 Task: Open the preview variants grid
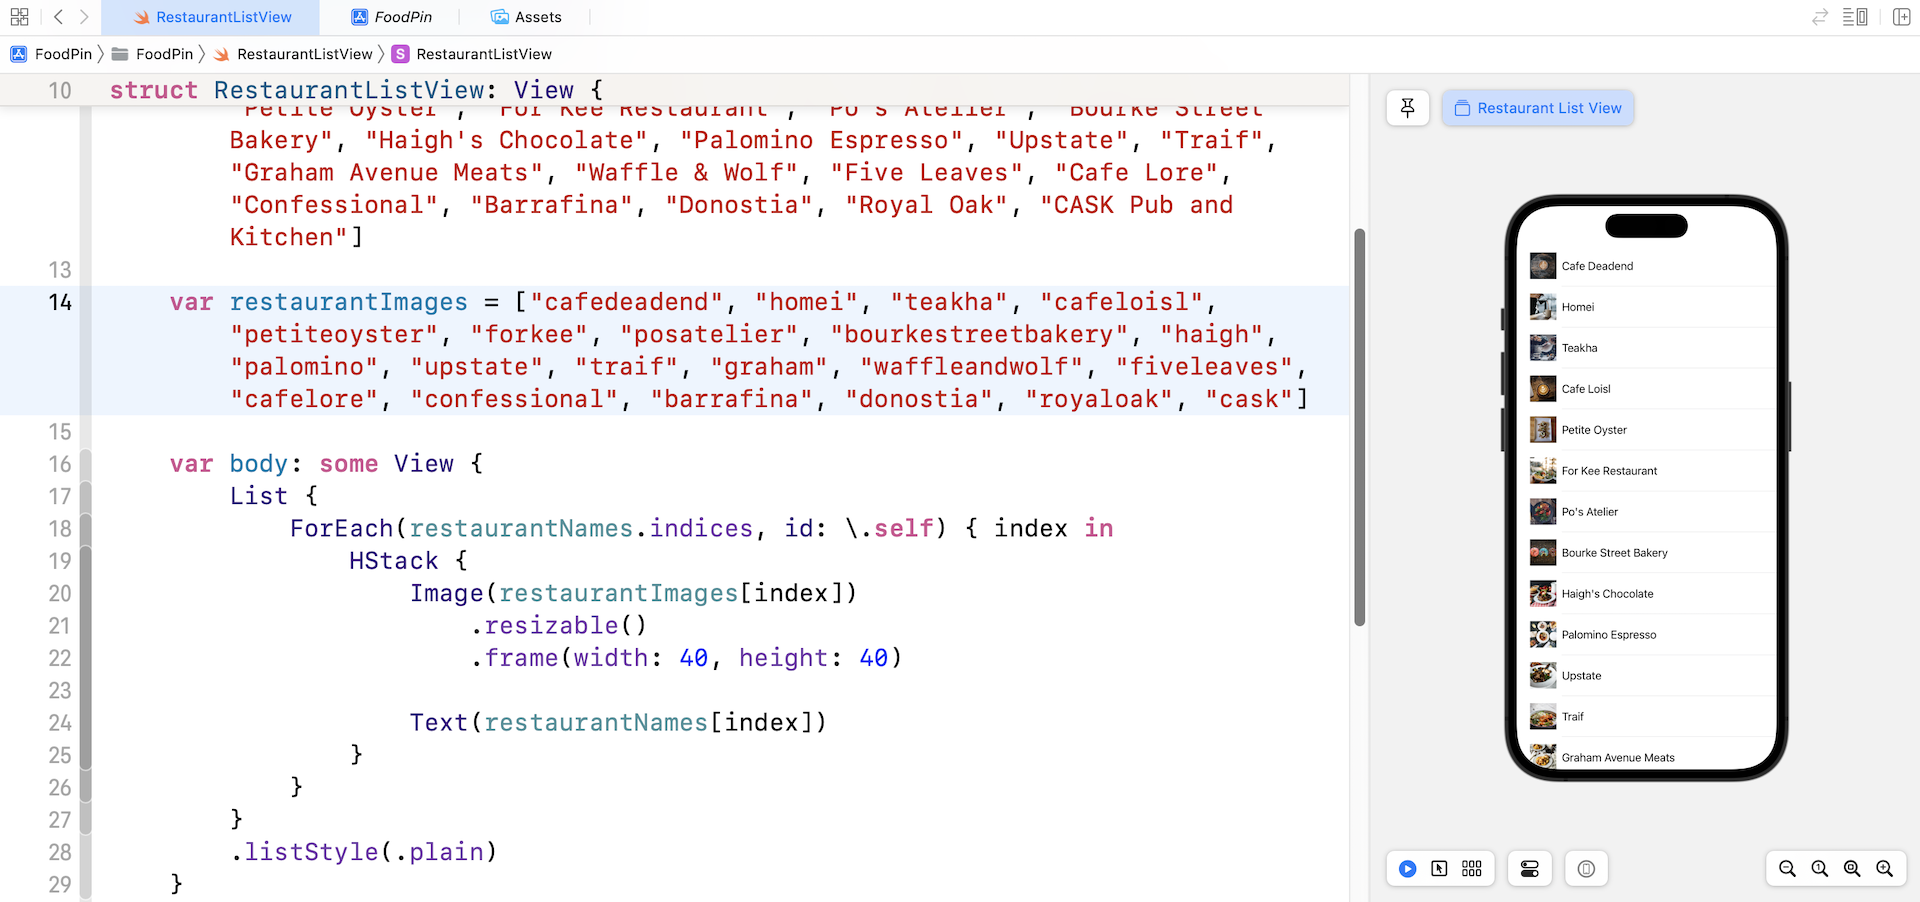(x=1471, y=869)
